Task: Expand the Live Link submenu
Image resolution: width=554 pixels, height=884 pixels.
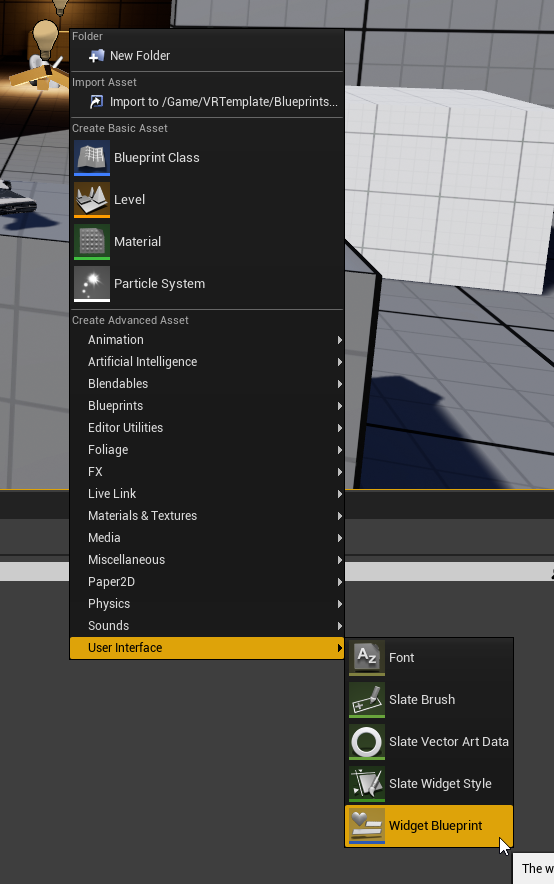Action: [207, 494]
